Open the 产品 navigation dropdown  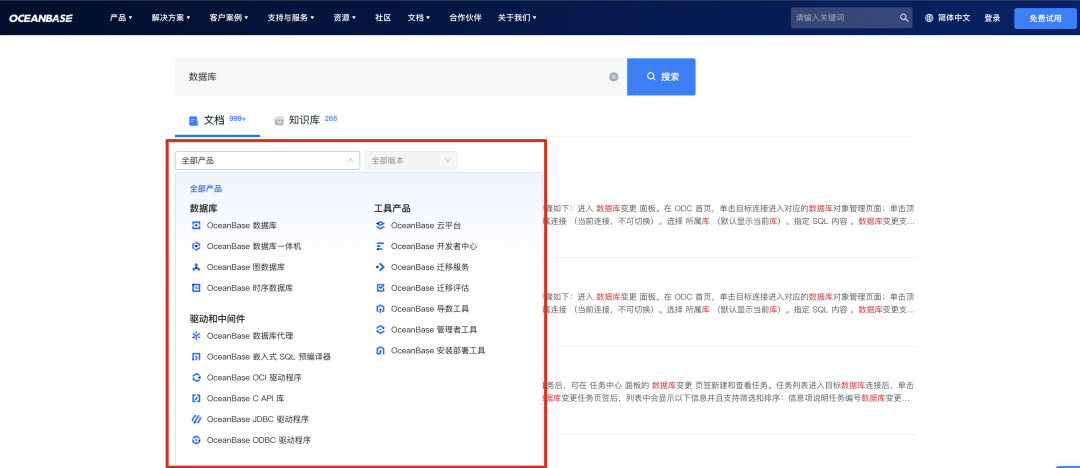(x=121, y=18)
